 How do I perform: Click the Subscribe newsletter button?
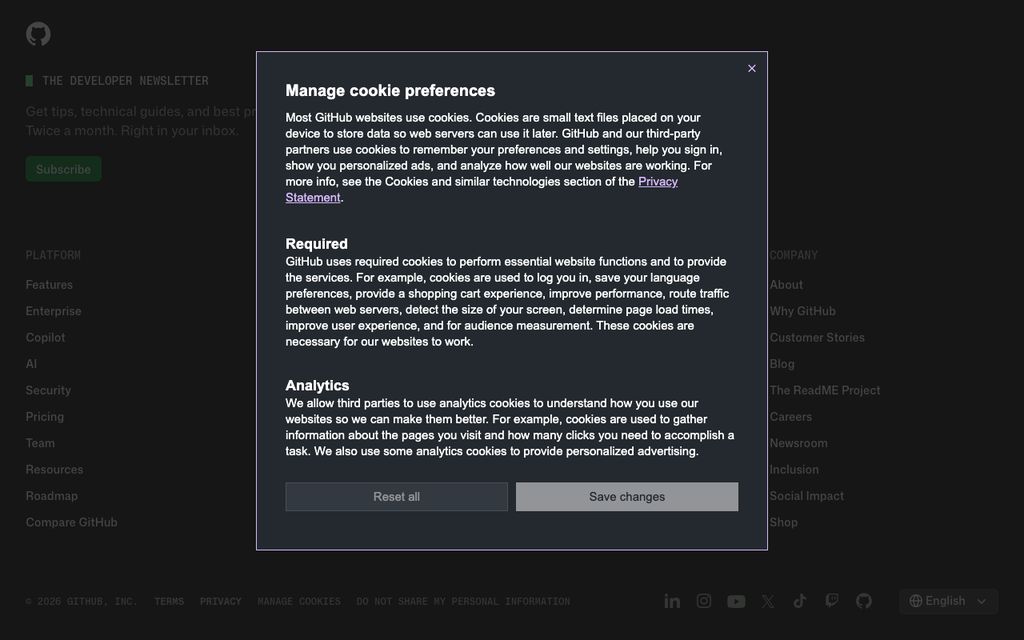[63, 169]
